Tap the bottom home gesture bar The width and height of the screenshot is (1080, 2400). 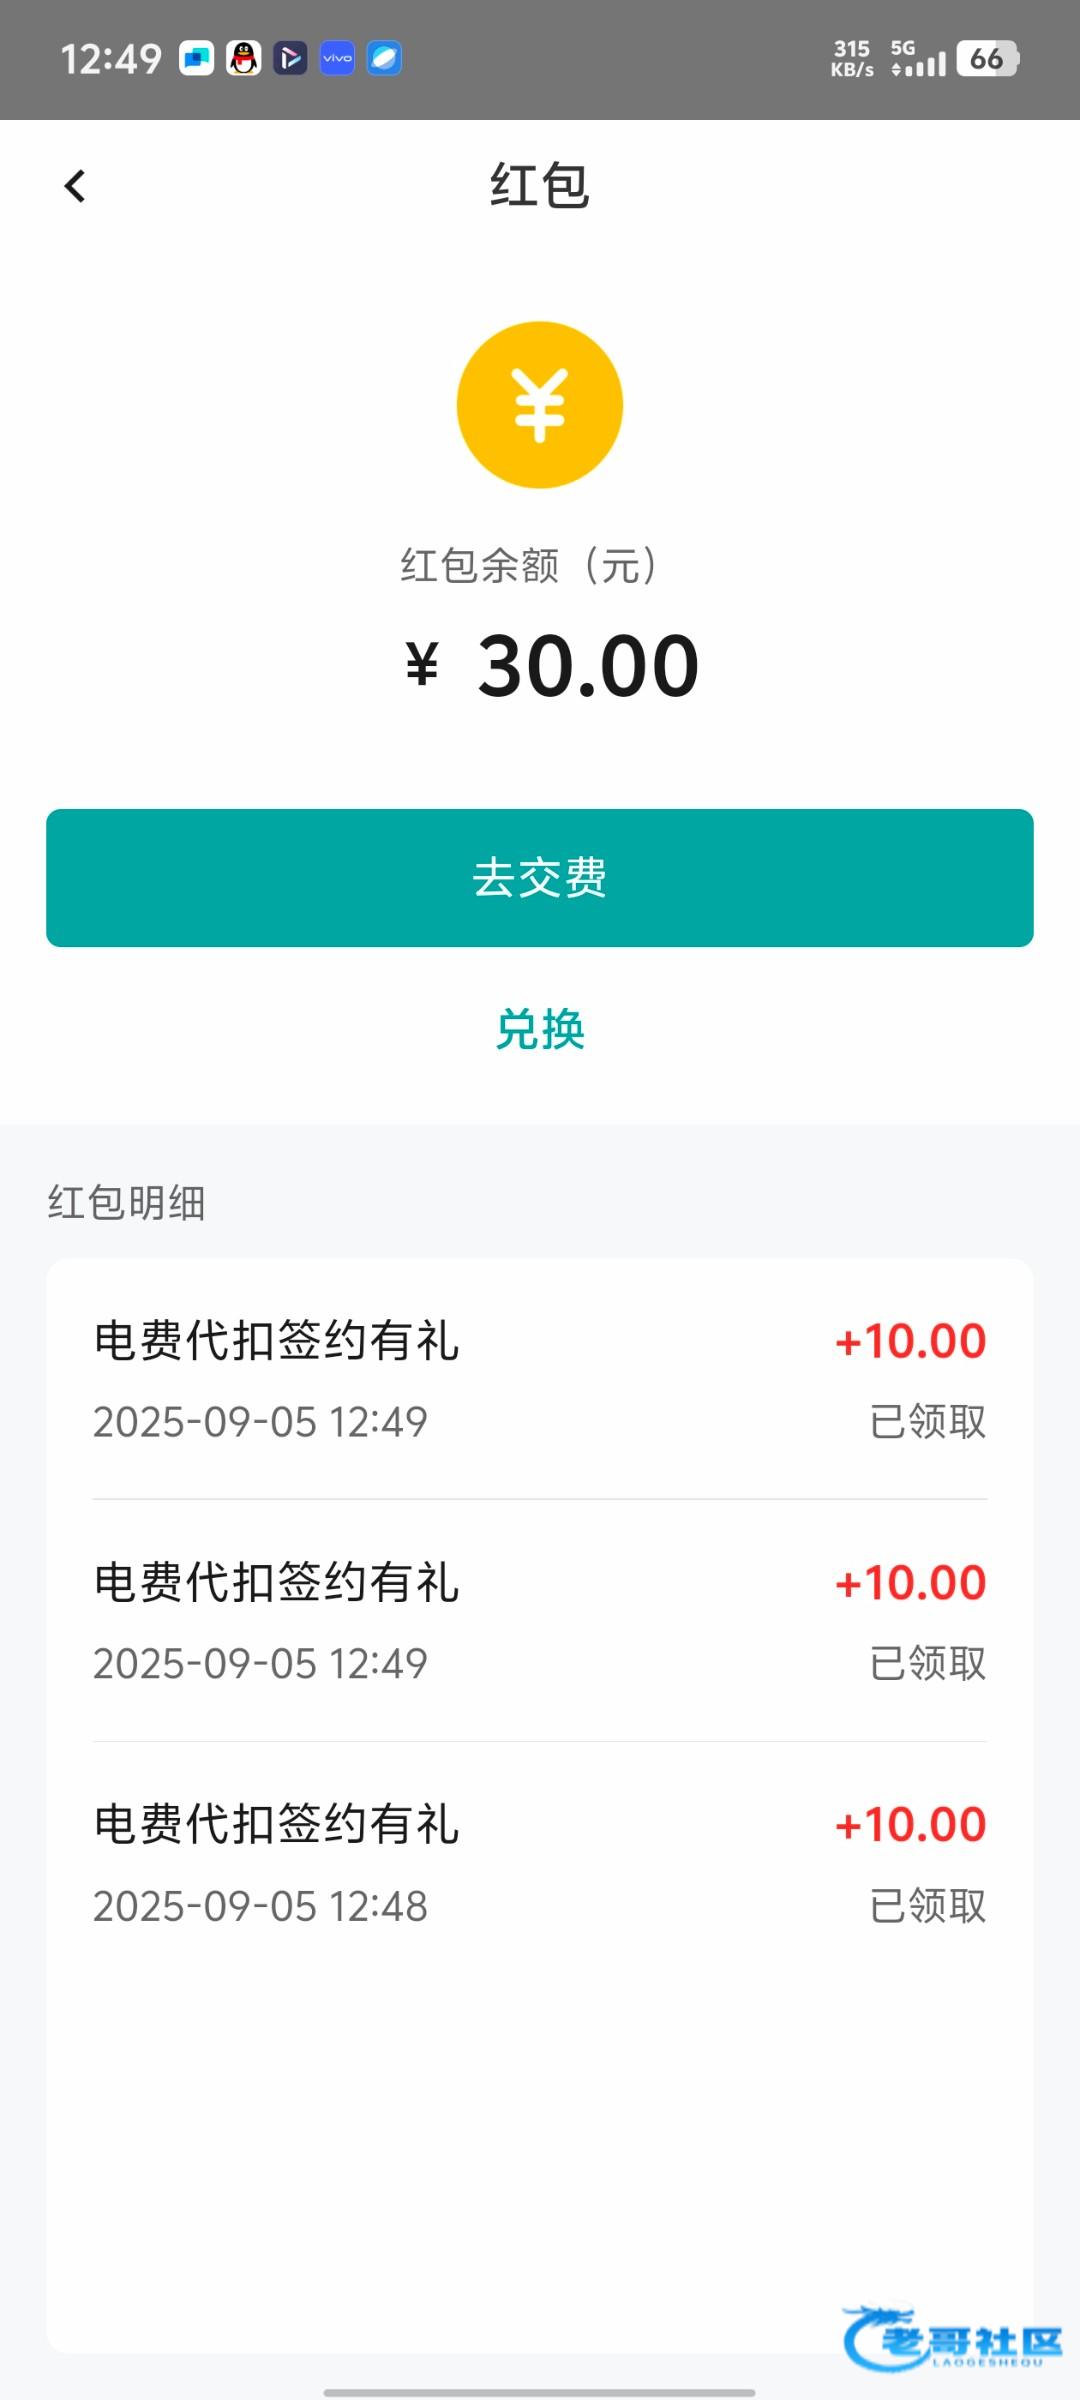coord(540,2392)
